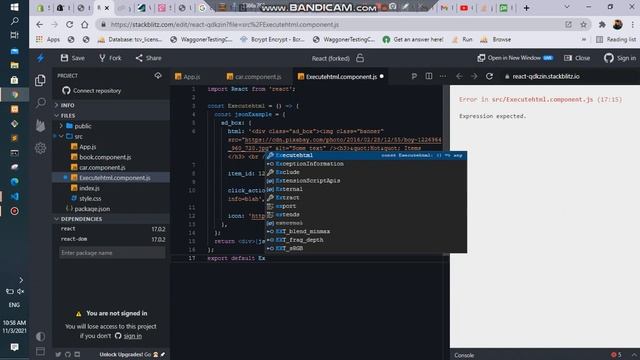The image size is (640, 360).
Task: Bookmark this page with star icon
Action: 583,24
